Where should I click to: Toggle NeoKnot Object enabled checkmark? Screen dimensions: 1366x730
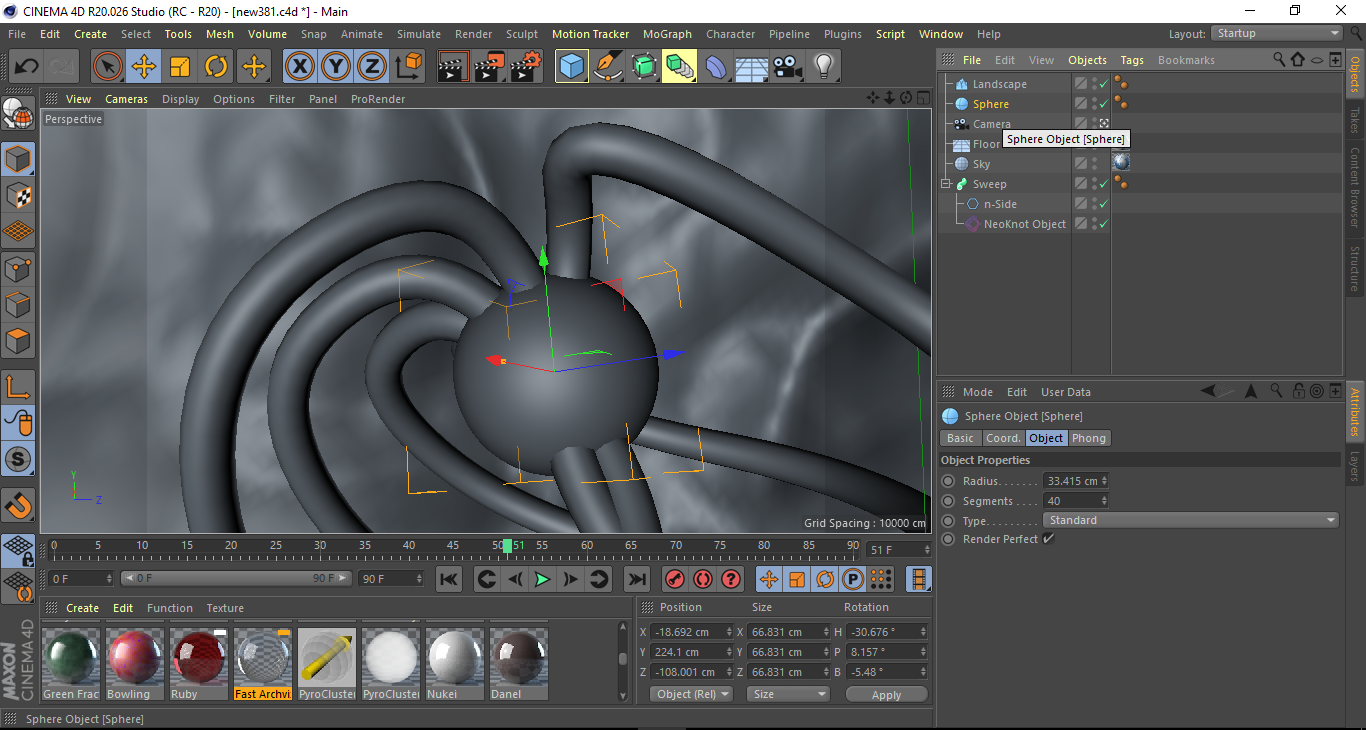coord(1104,224)
